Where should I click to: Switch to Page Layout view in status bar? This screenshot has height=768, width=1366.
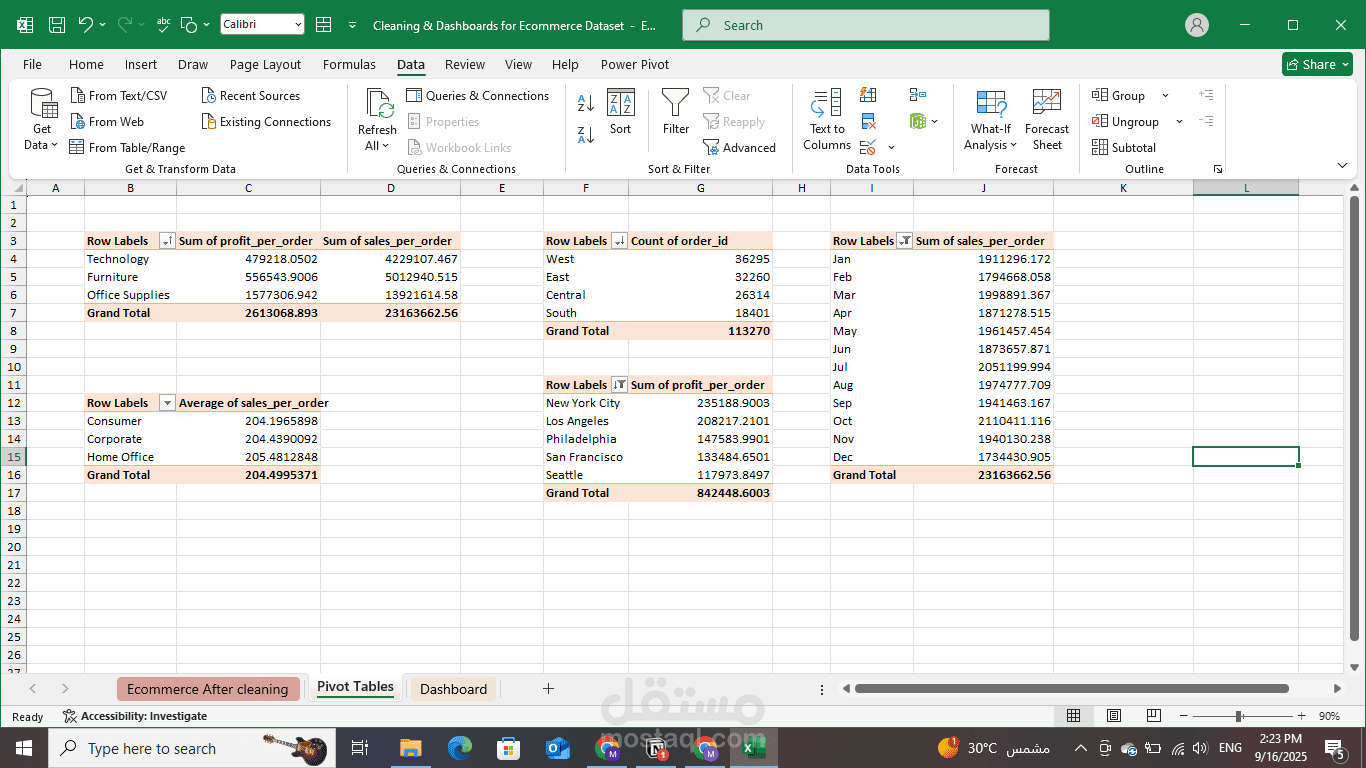pos(1114,716)
